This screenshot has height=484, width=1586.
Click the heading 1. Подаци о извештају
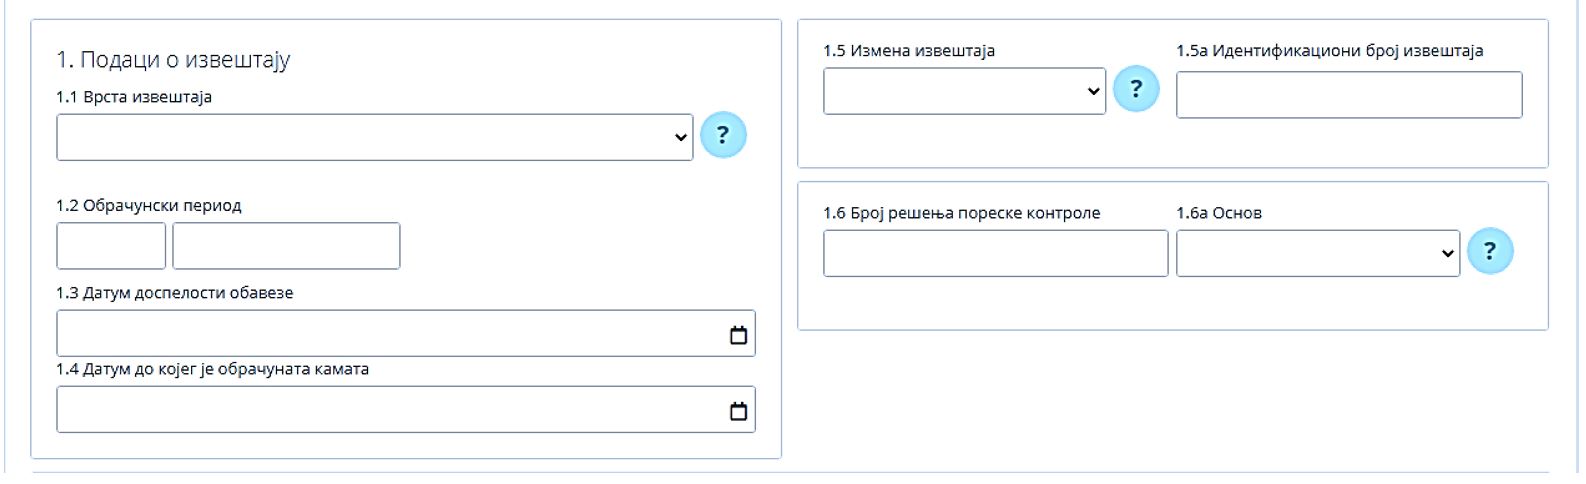pos(173,60)
